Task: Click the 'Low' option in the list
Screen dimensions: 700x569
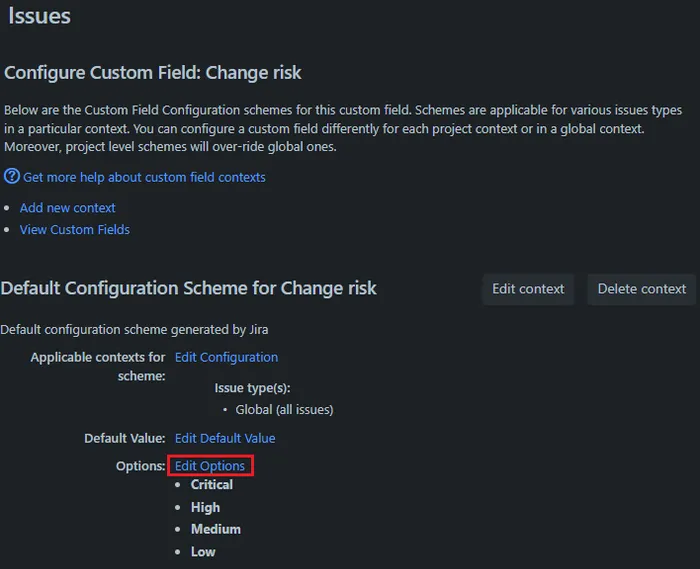Action: tap(203, 552)
